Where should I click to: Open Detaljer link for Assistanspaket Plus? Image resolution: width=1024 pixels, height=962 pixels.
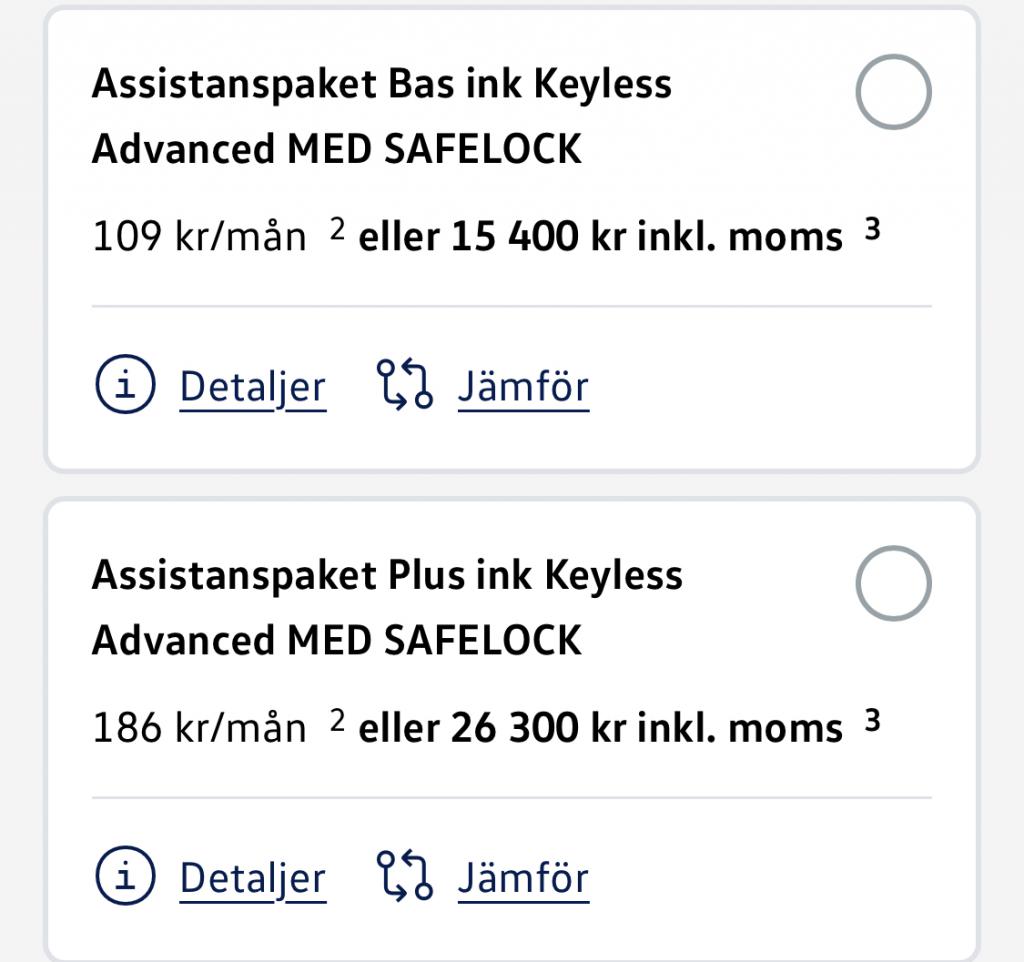coord(253,879)
